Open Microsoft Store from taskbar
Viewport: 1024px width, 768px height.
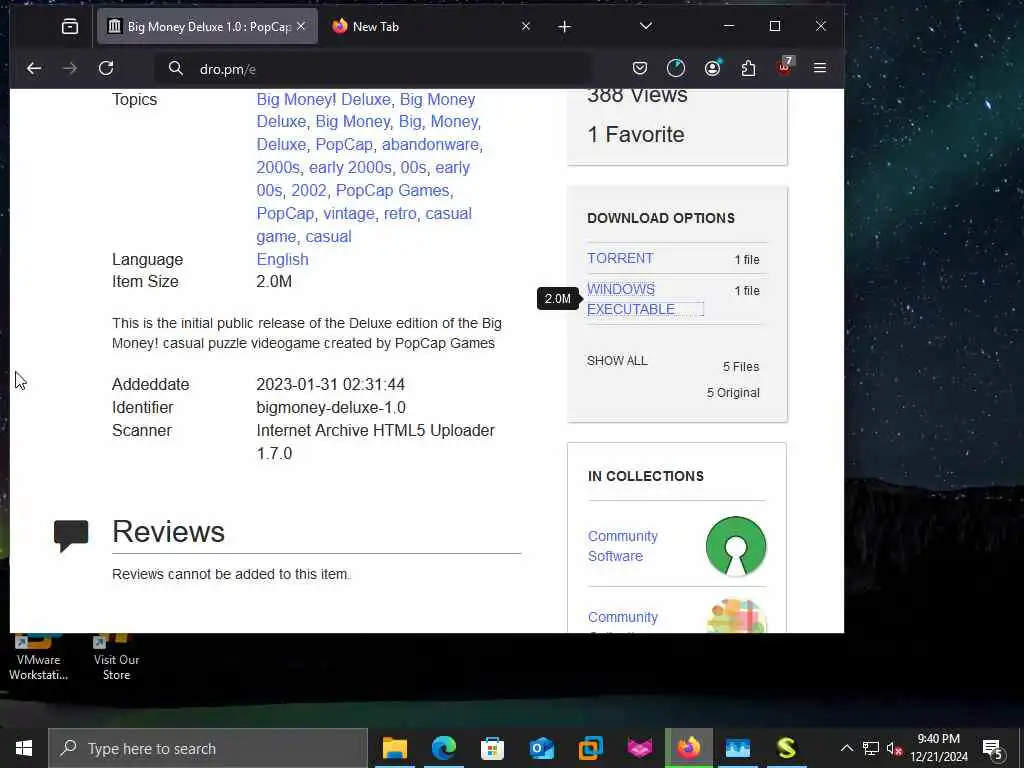point(492,748)
